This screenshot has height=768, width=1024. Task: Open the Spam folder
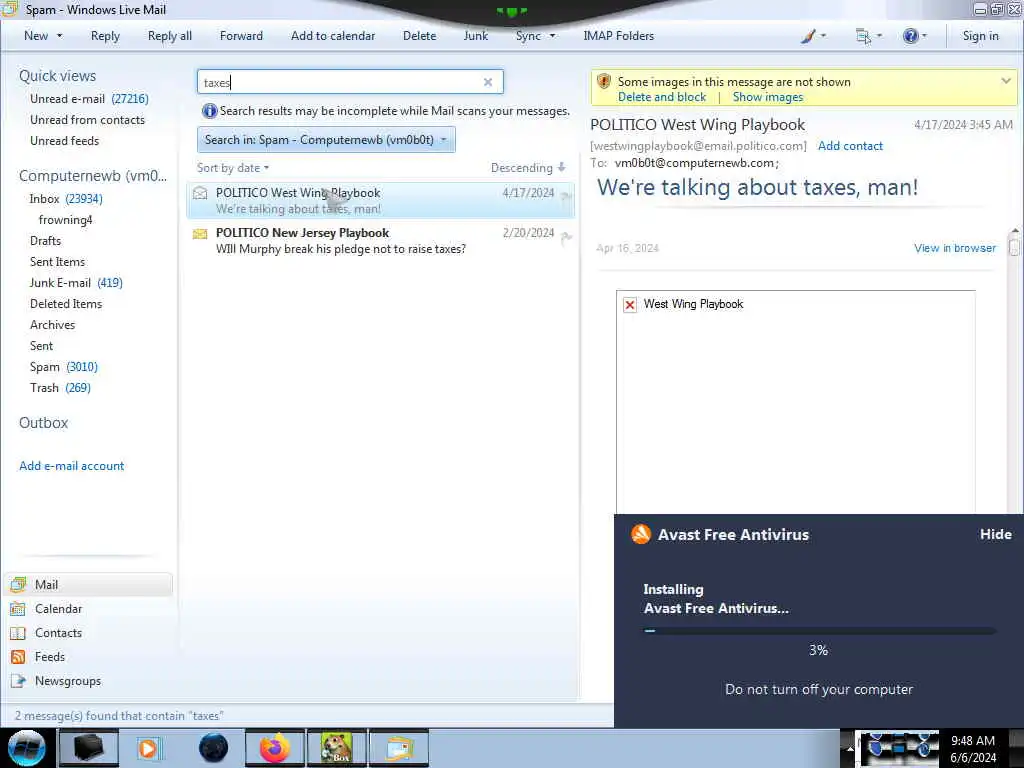(63, 366)
